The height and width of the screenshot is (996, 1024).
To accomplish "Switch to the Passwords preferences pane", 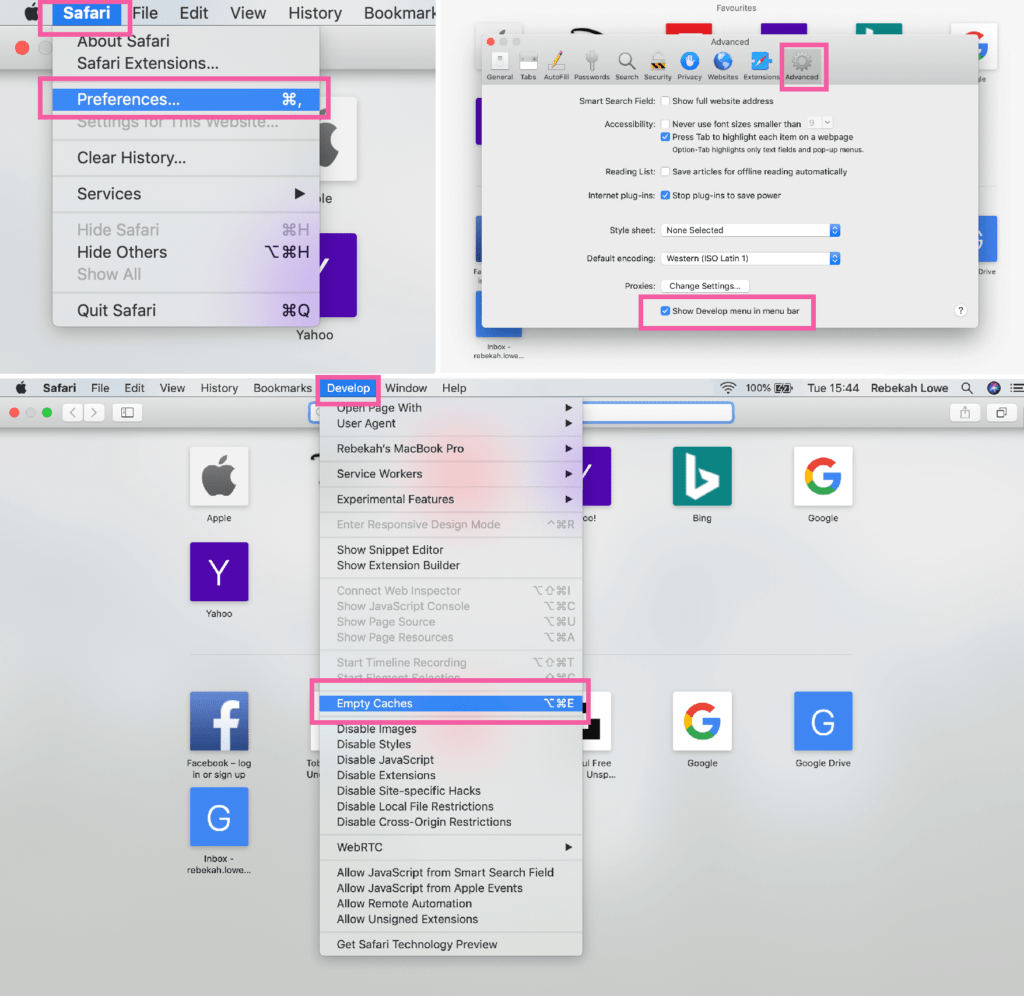I will pos(591,64).
